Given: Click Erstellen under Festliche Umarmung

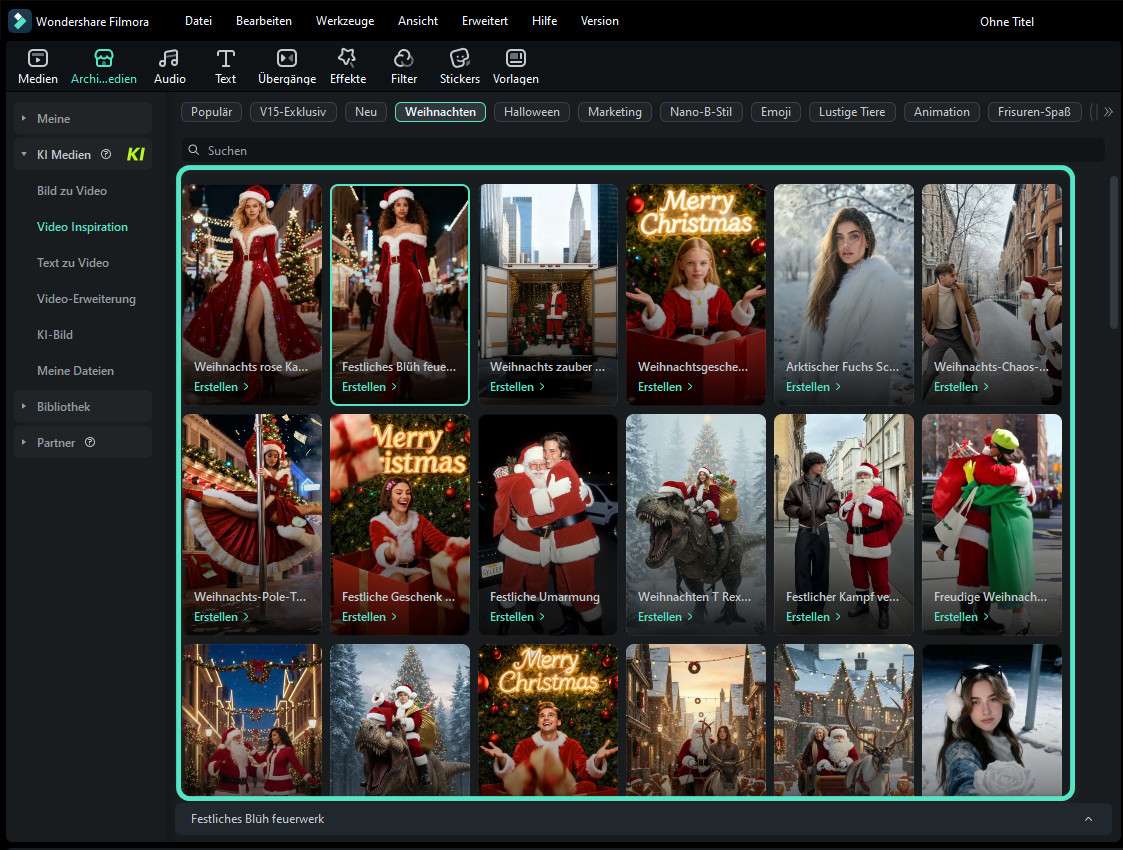Looking at the screenshot, I should (x=513, y=616).
